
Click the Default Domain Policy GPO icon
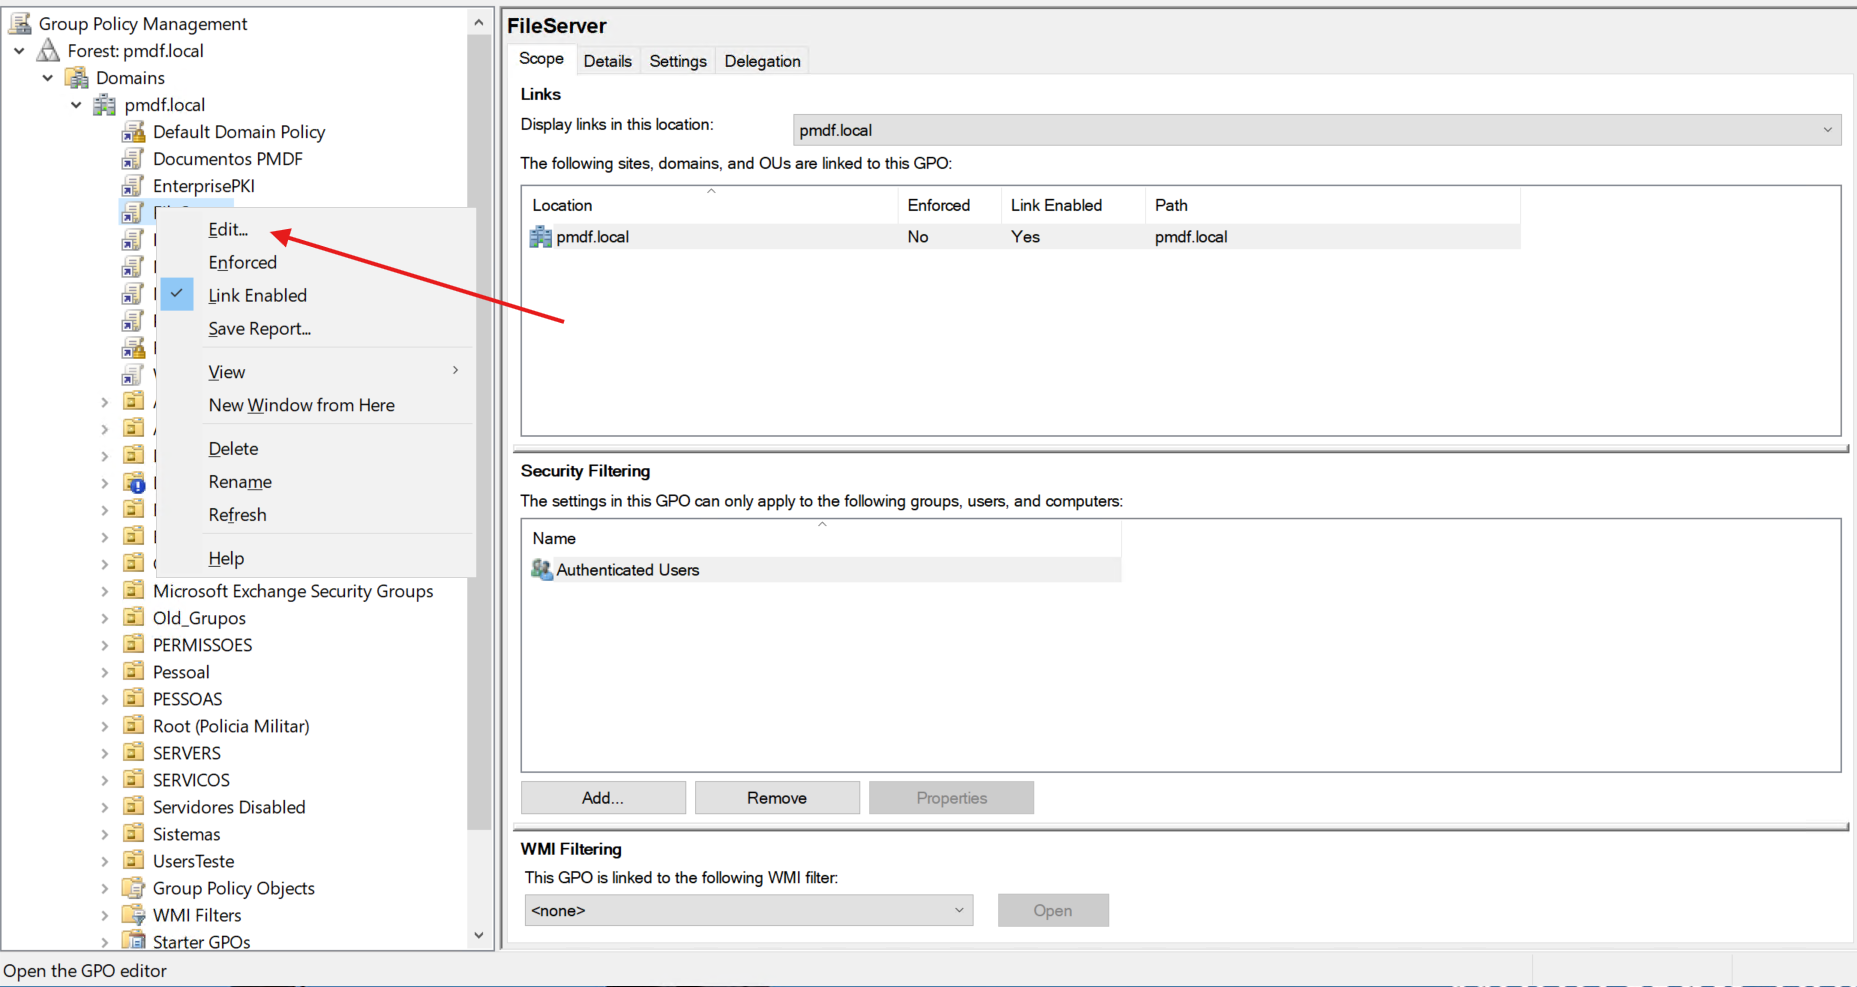pos(133,132)
